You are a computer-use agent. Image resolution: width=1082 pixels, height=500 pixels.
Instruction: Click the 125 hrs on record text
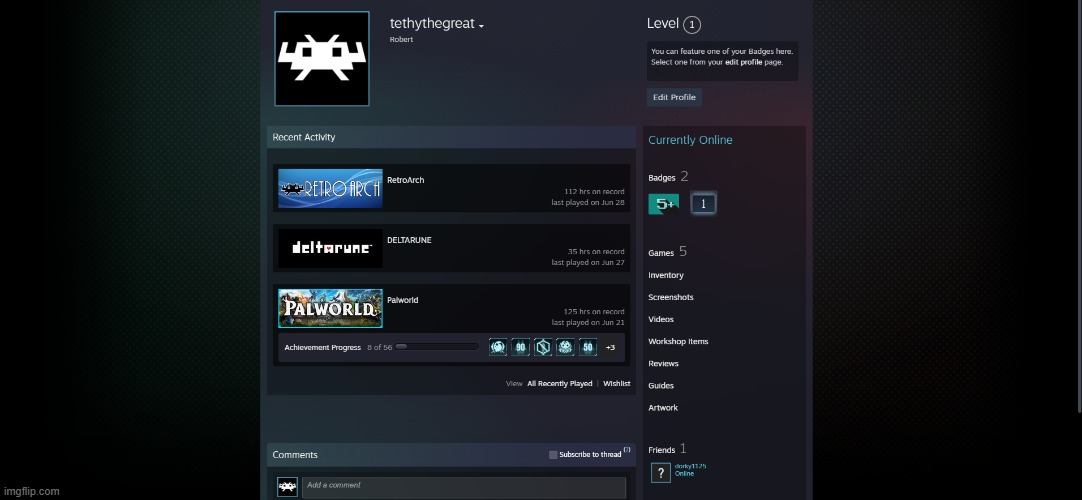pos(594,312)
